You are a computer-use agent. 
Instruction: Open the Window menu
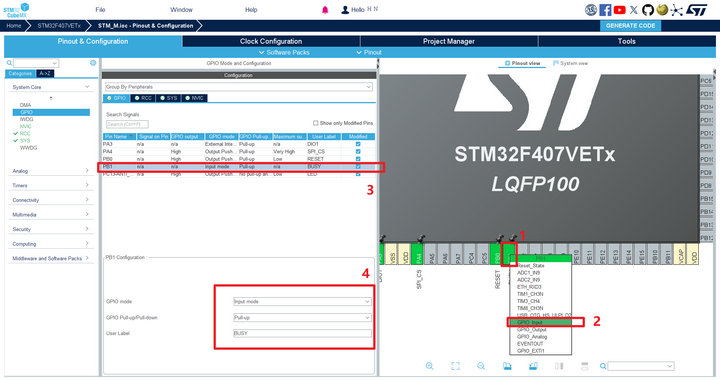click(181, 10)
